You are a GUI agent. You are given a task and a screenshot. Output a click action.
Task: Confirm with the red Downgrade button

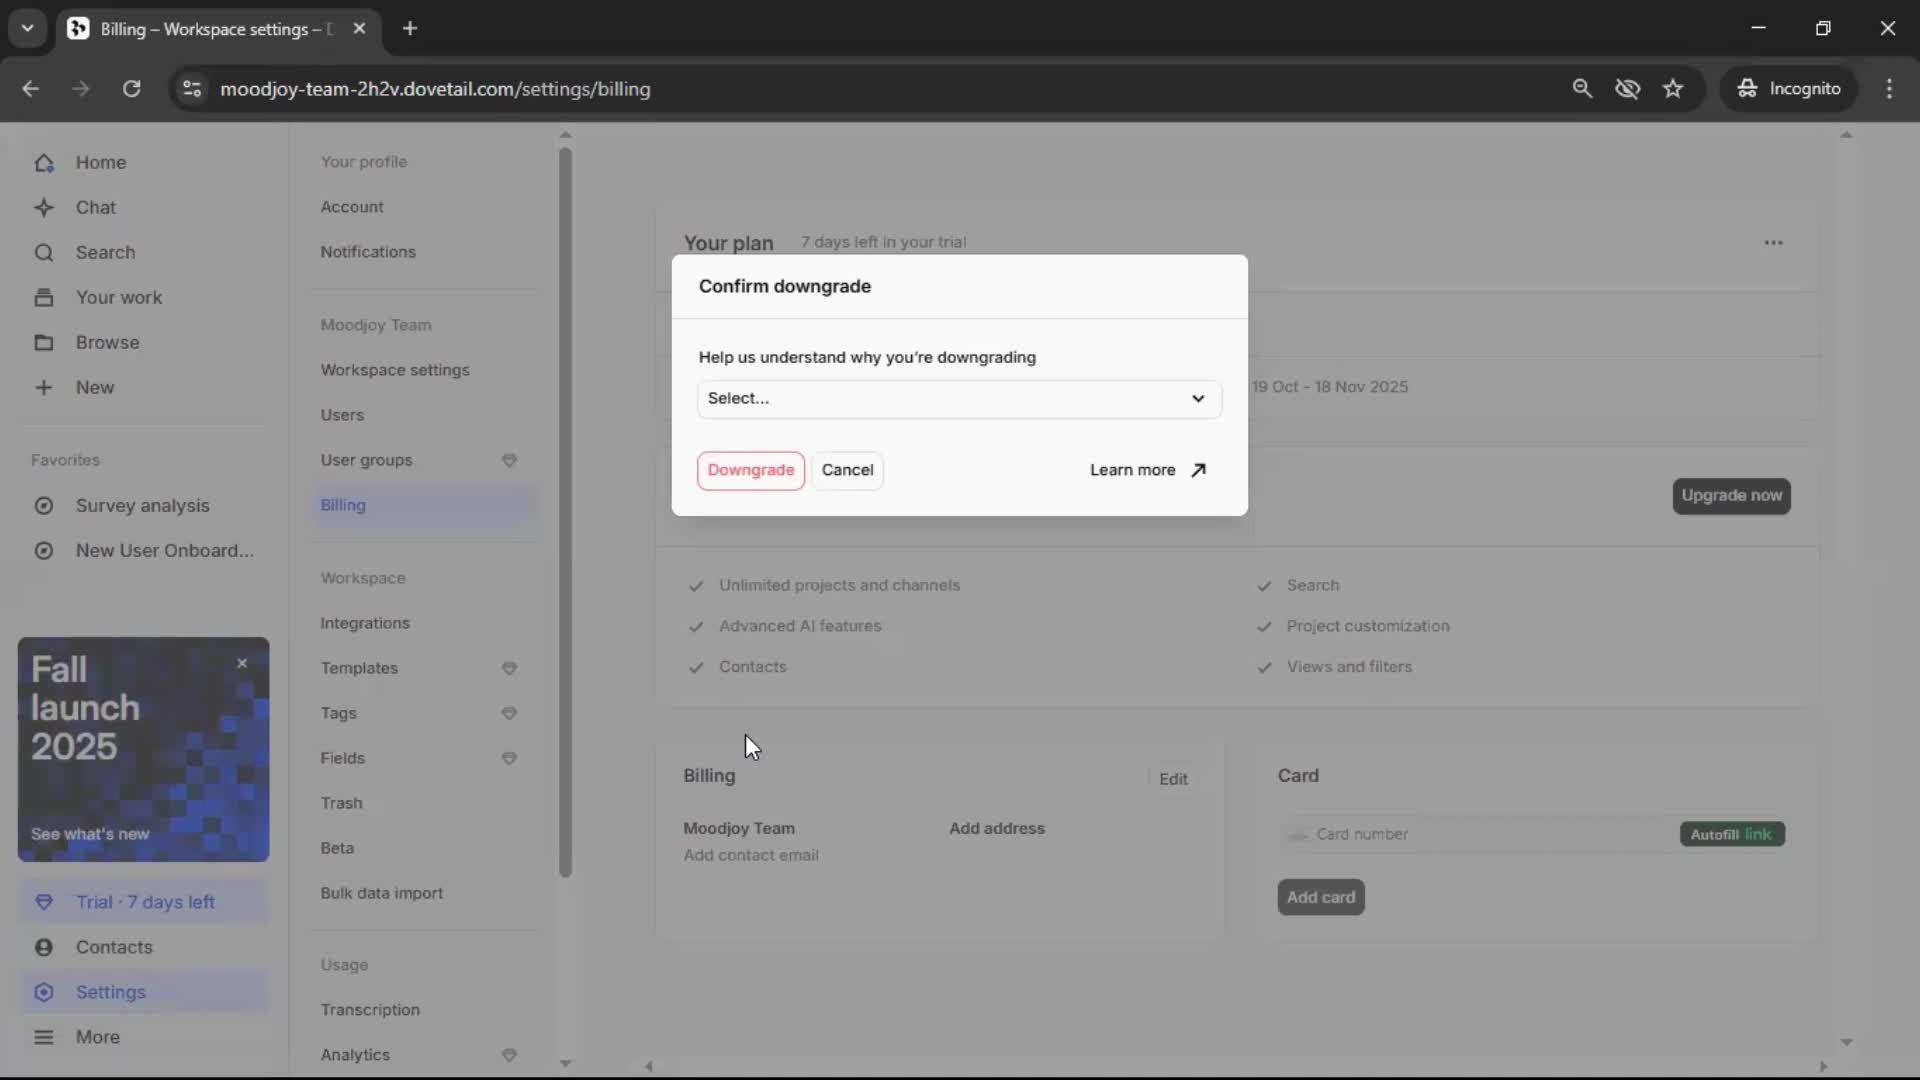pos(750,470)
